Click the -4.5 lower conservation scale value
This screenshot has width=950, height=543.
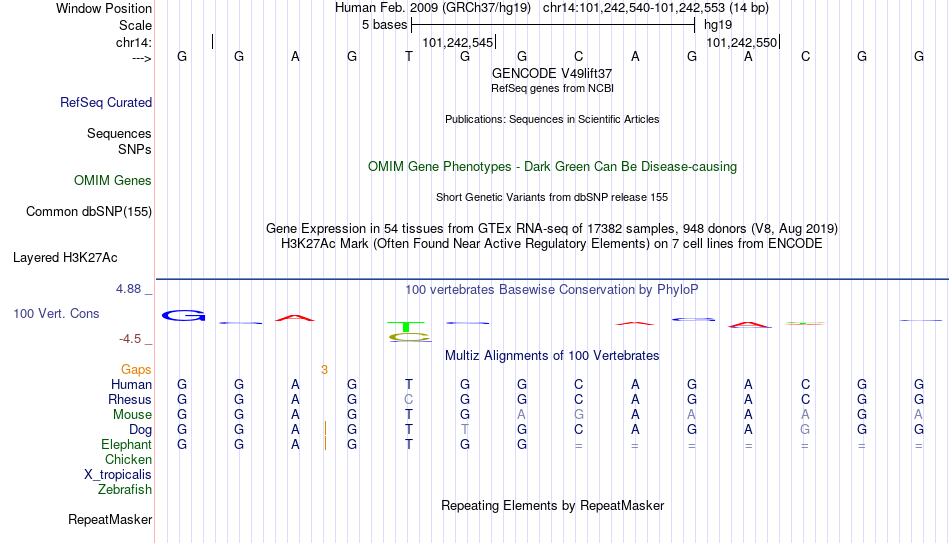click(130, 339)
